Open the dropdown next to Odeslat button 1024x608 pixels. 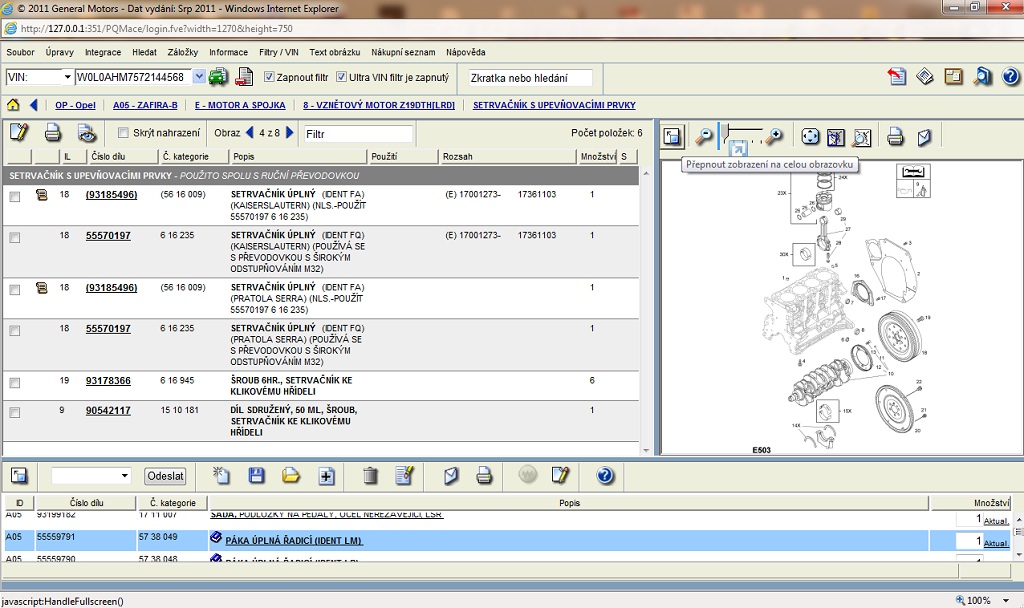coord(124,476)
